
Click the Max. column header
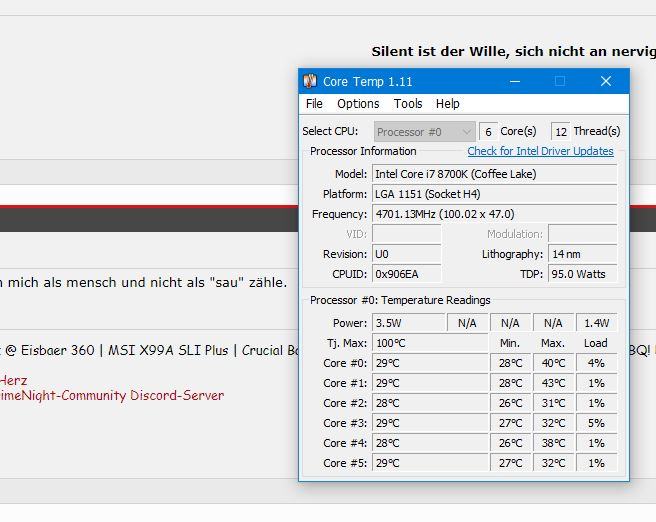coord(553,343)
